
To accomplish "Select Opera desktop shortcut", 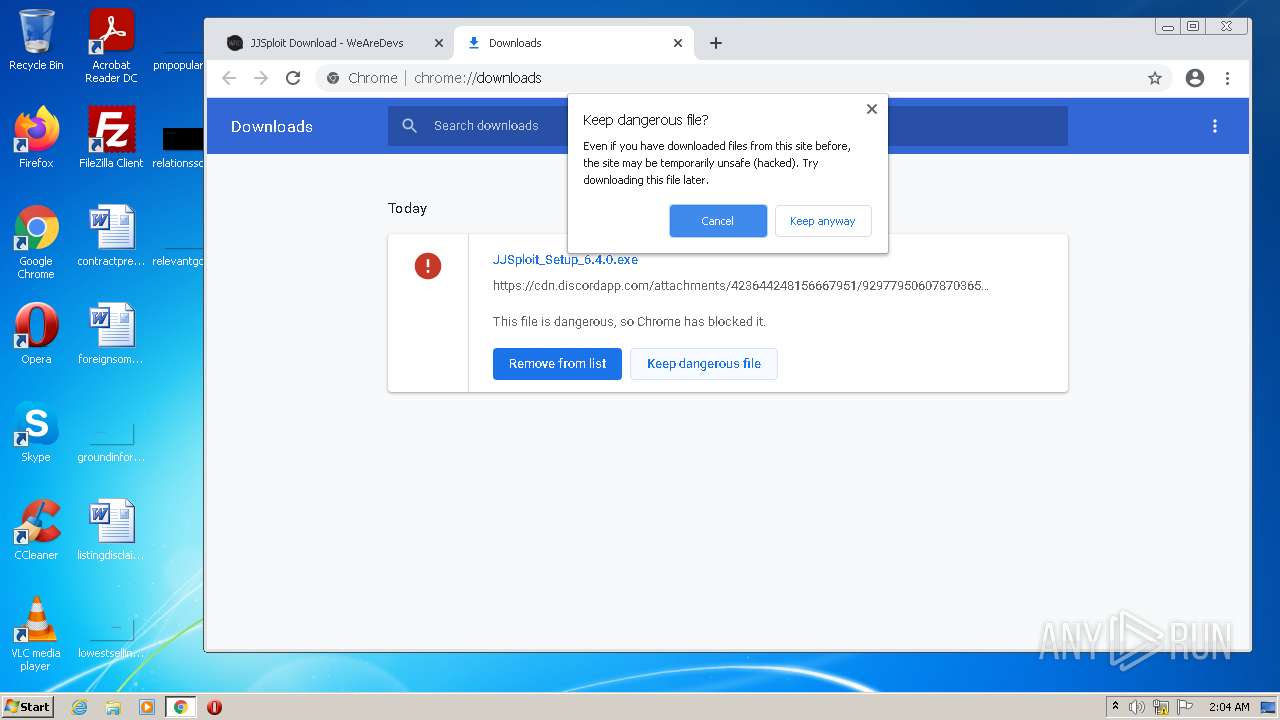I will tap(36, 333).
